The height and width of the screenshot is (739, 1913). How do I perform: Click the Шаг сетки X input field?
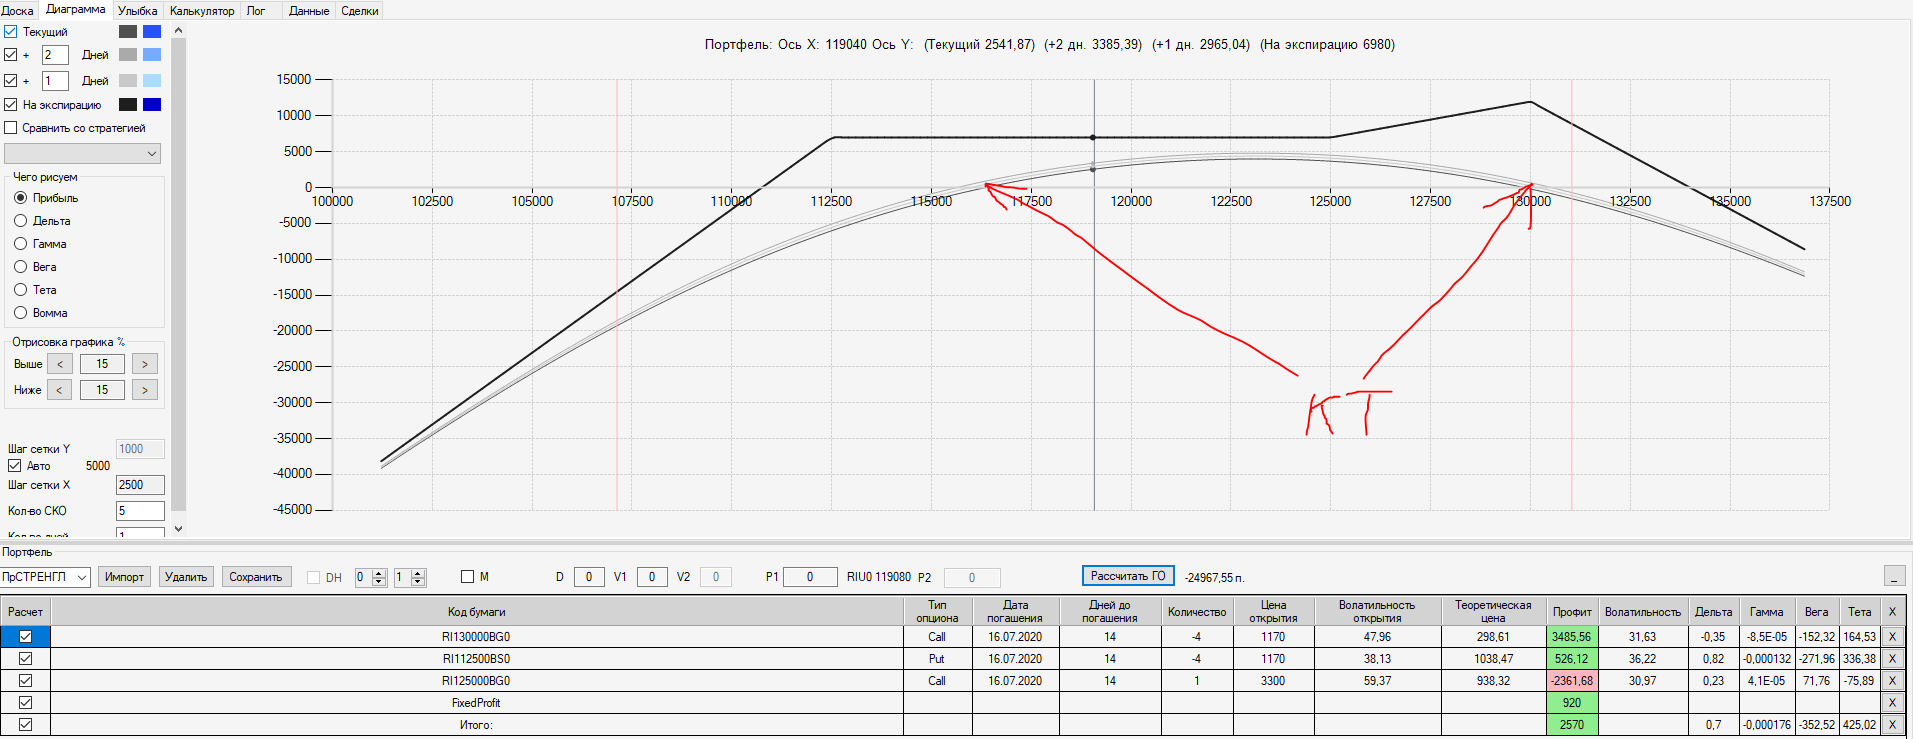(140, 485)
